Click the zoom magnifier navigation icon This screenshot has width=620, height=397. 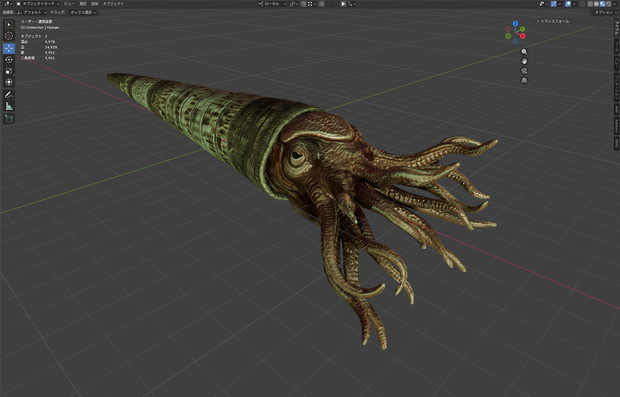(524, 52)
